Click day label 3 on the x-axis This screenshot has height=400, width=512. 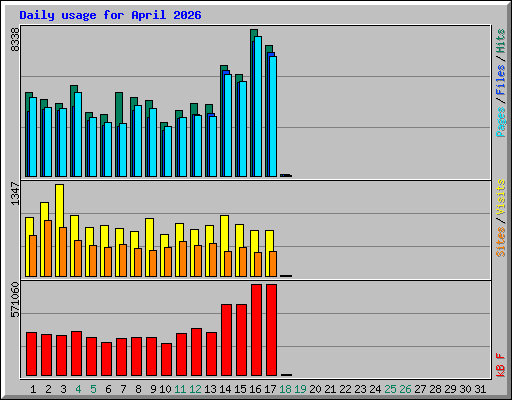(63, 389)
